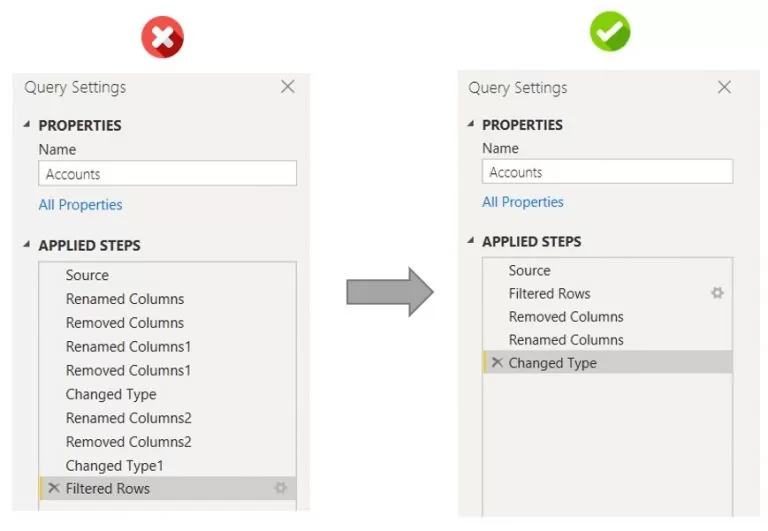Viewport: 768px width, 531px height.
Task: Select the Source step in left list
Action: 87,275
